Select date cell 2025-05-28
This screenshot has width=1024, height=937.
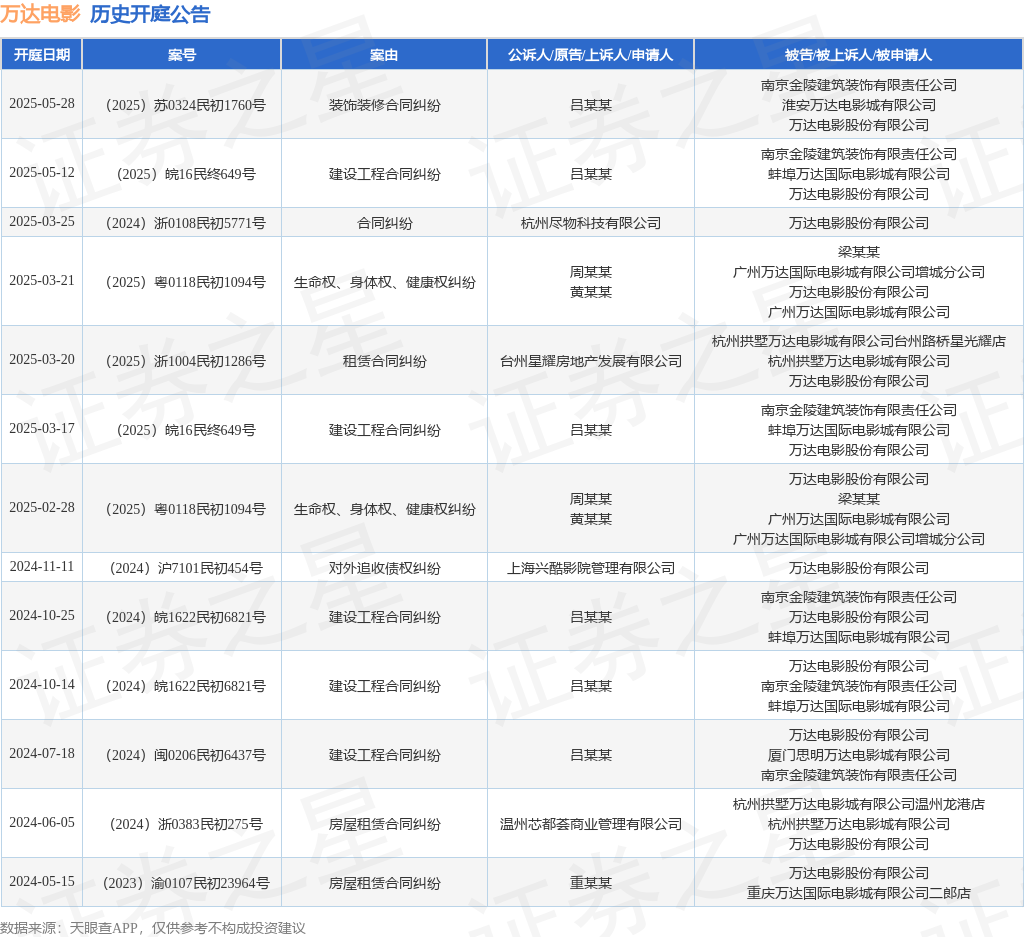pos(42,104)
